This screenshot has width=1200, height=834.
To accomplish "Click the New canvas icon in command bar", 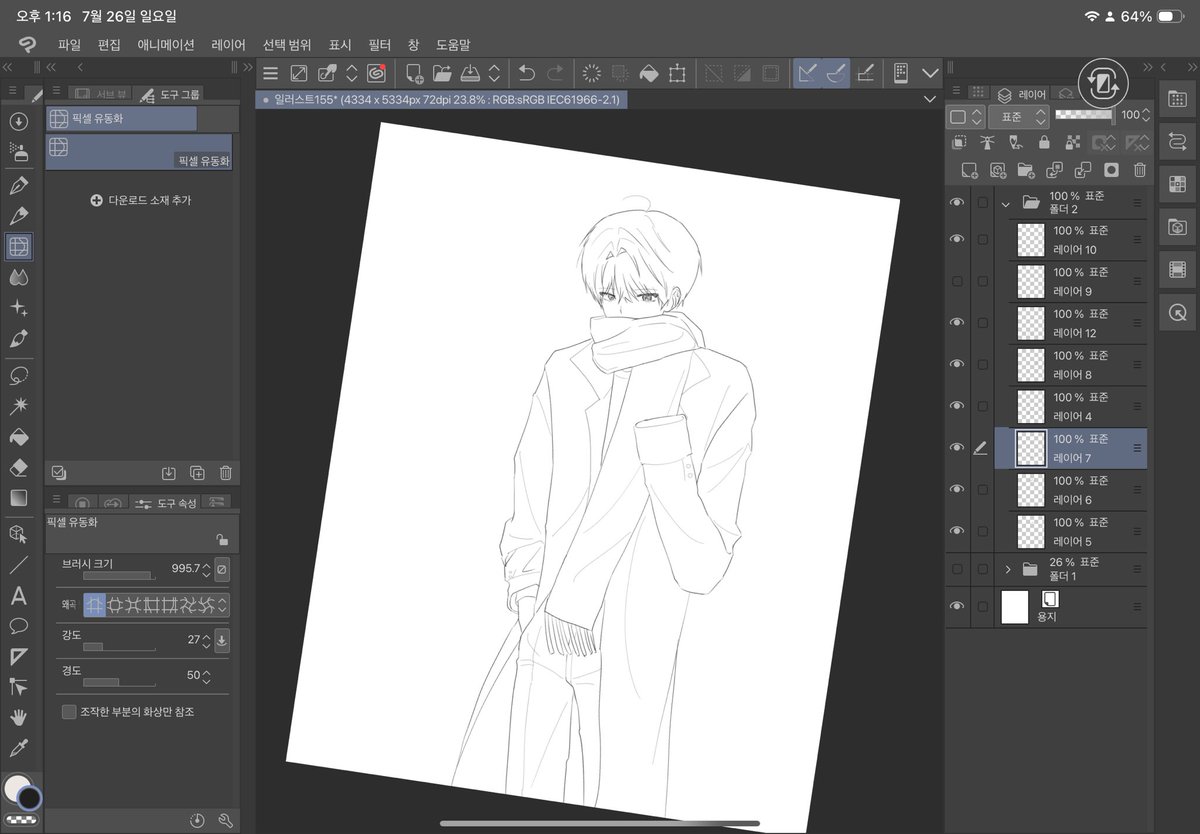I will [x=414, y=73].
